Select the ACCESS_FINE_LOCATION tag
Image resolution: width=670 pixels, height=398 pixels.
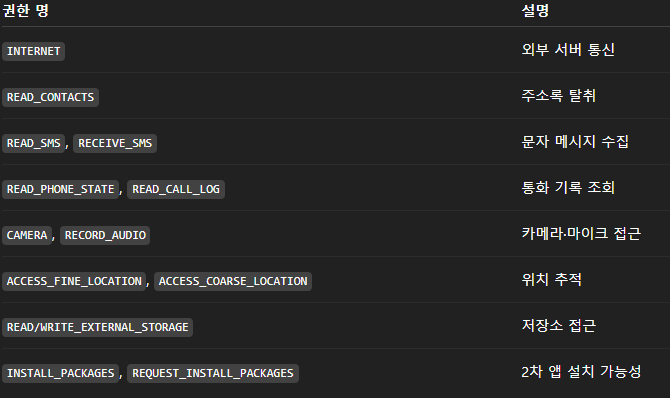point(74,281)
